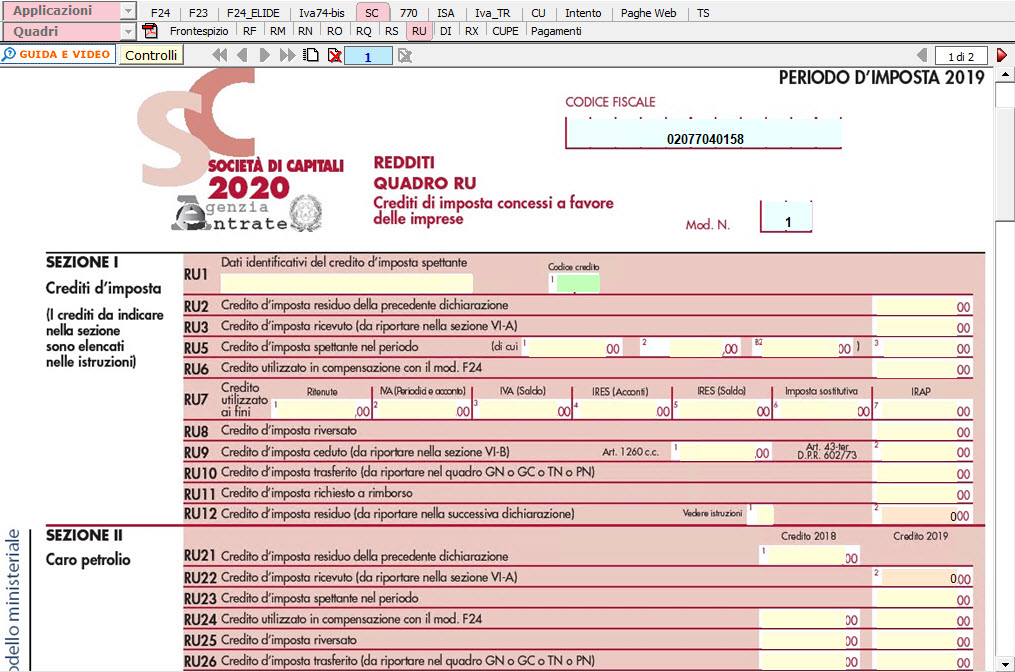Open GUIDA E VIDEO help

pyautogui.click(x=58, y=54)
